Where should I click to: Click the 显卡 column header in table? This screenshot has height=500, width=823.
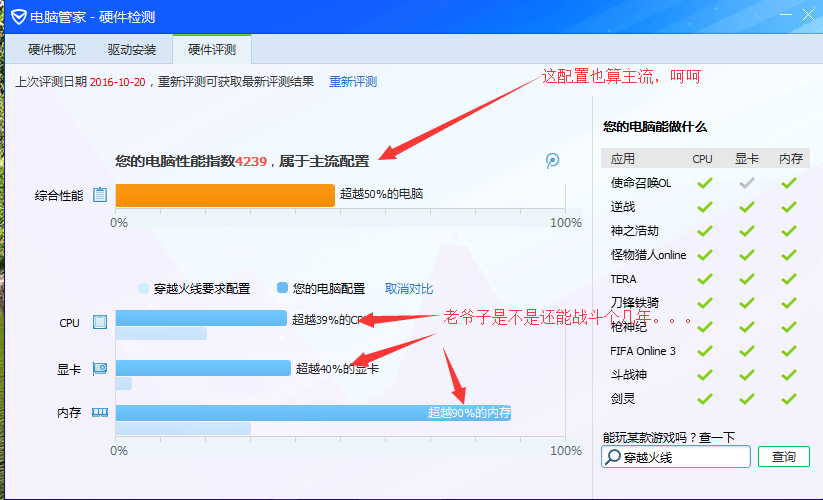[x=747, y=158]
